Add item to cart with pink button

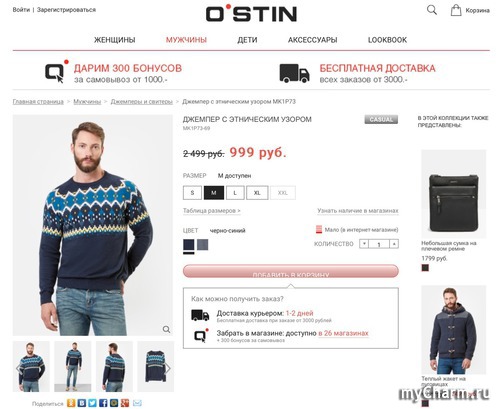tap(291, 271)
